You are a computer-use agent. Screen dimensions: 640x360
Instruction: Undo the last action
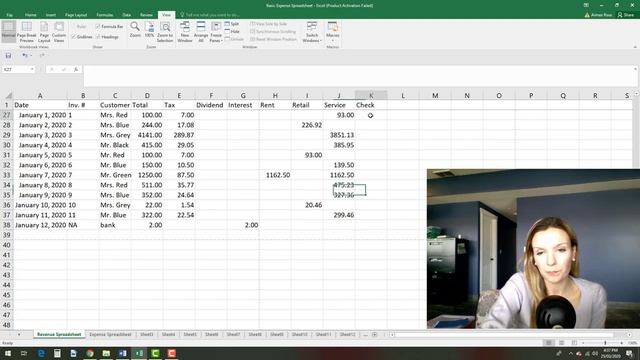[x=25, y=56]
